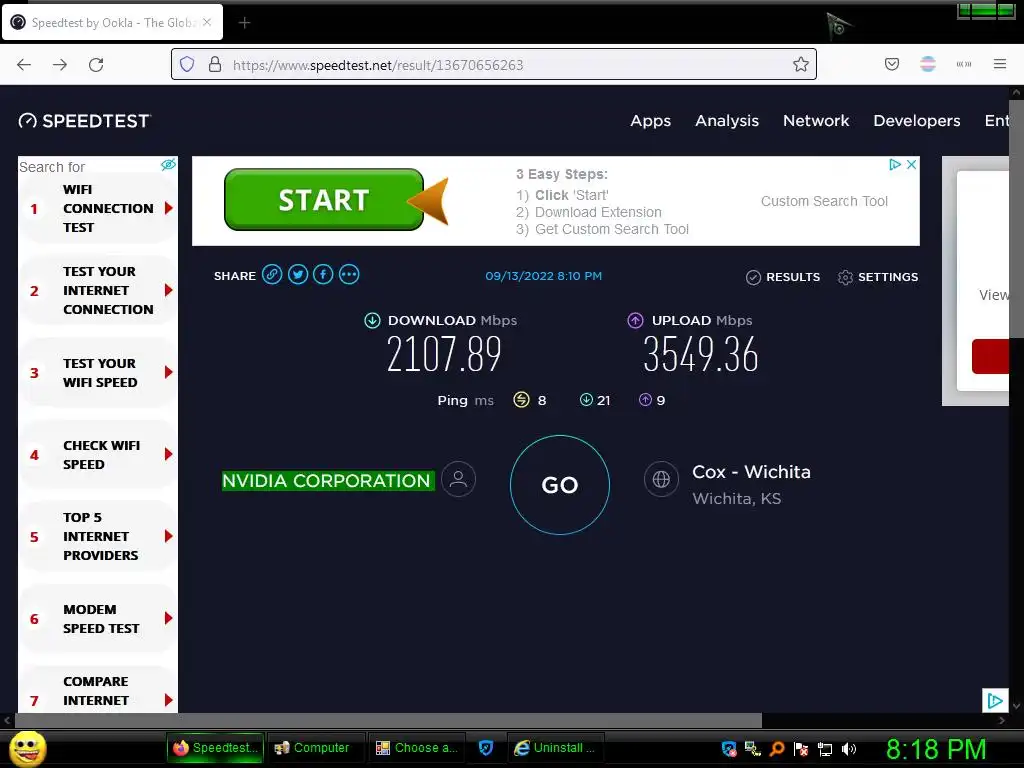This screenshot has width=1024, height=768.
Task: Click the green START ad button
Action: [324, 200]
